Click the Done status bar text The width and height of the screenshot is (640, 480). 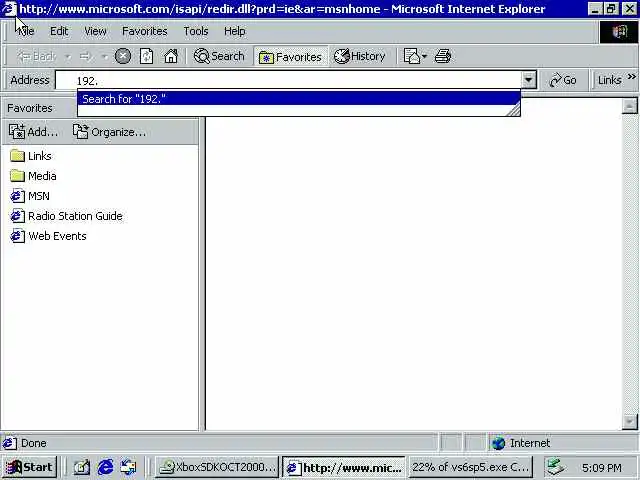[x=33, y=443]
